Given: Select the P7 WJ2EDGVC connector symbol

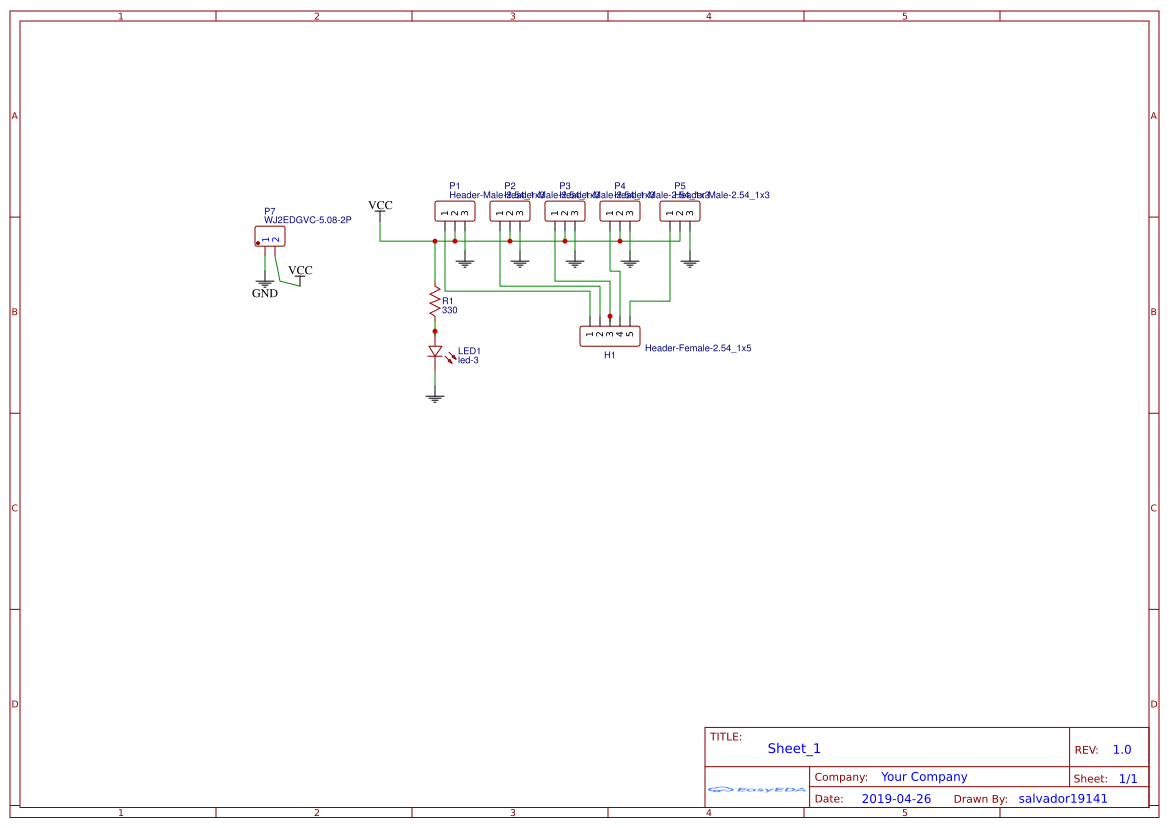Looking at the screenshot, I should pos(270,237).
